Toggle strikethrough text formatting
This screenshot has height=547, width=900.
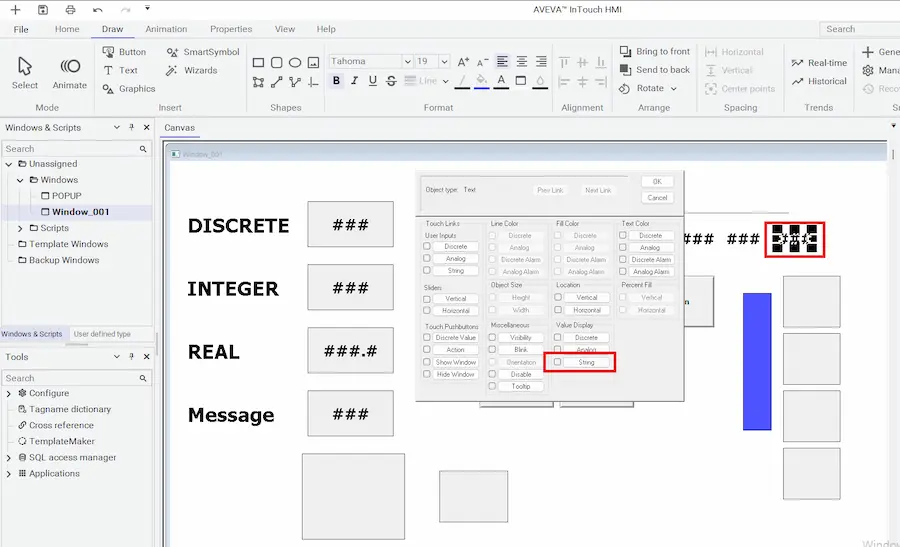[x=391, y=81]
